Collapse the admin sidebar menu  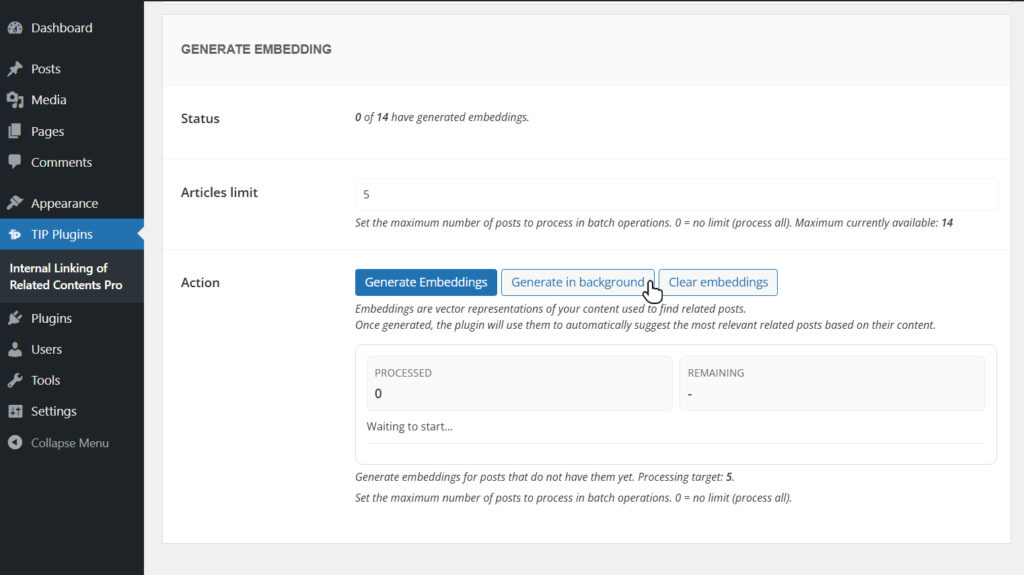[x=59, y=443]
